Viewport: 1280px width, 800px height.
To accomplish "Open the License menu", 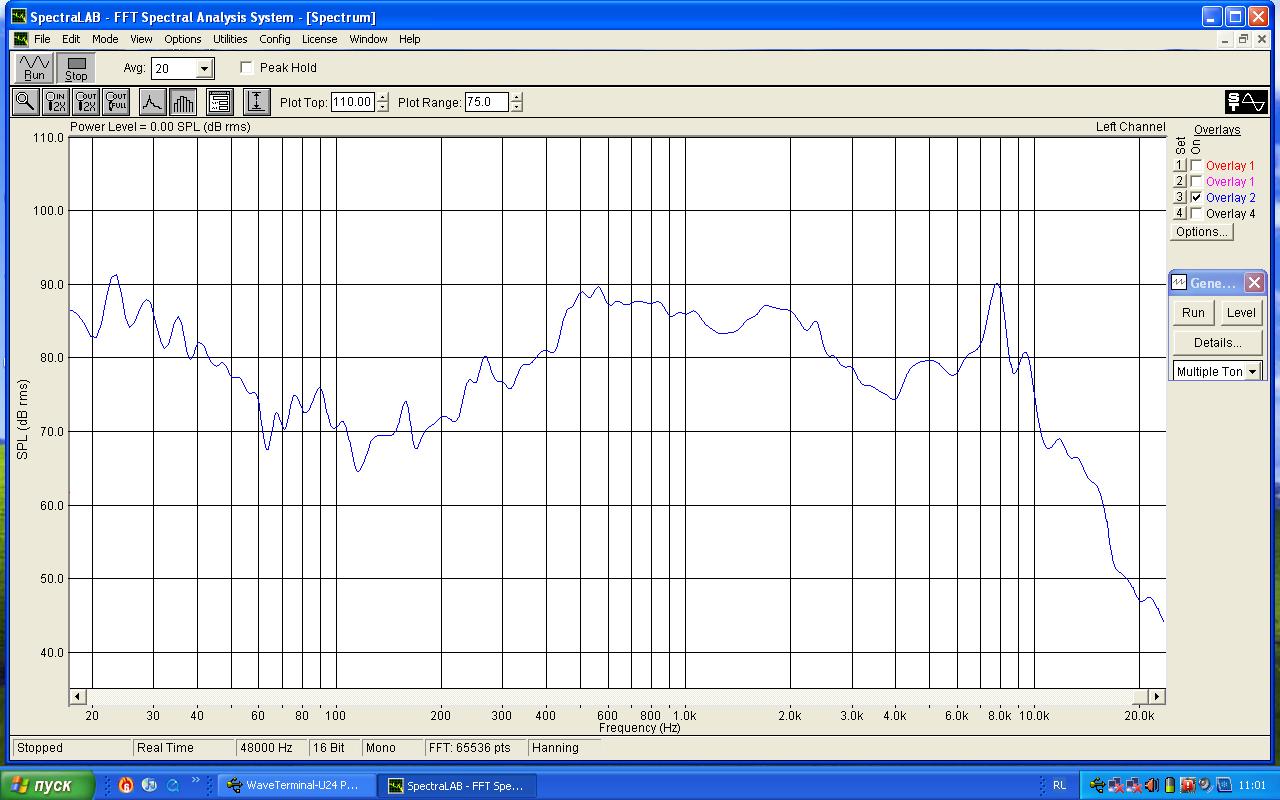I will (320, 39).
